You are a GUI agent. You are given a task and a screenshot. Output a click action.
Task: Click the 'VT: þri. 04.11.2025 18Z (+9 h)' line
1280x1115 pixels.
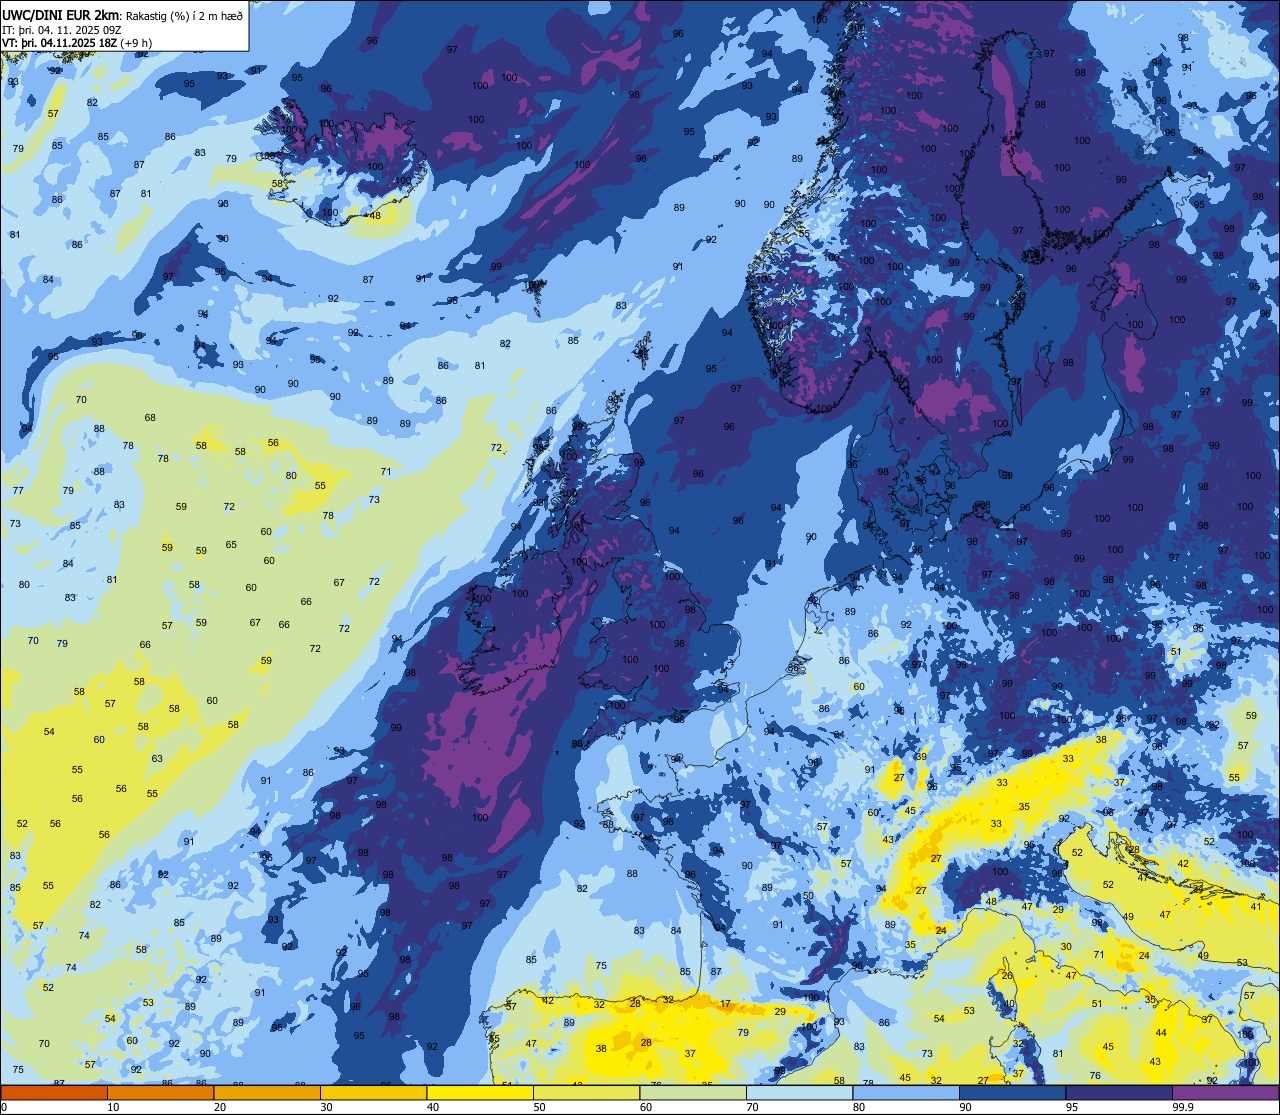pos(77,43)
